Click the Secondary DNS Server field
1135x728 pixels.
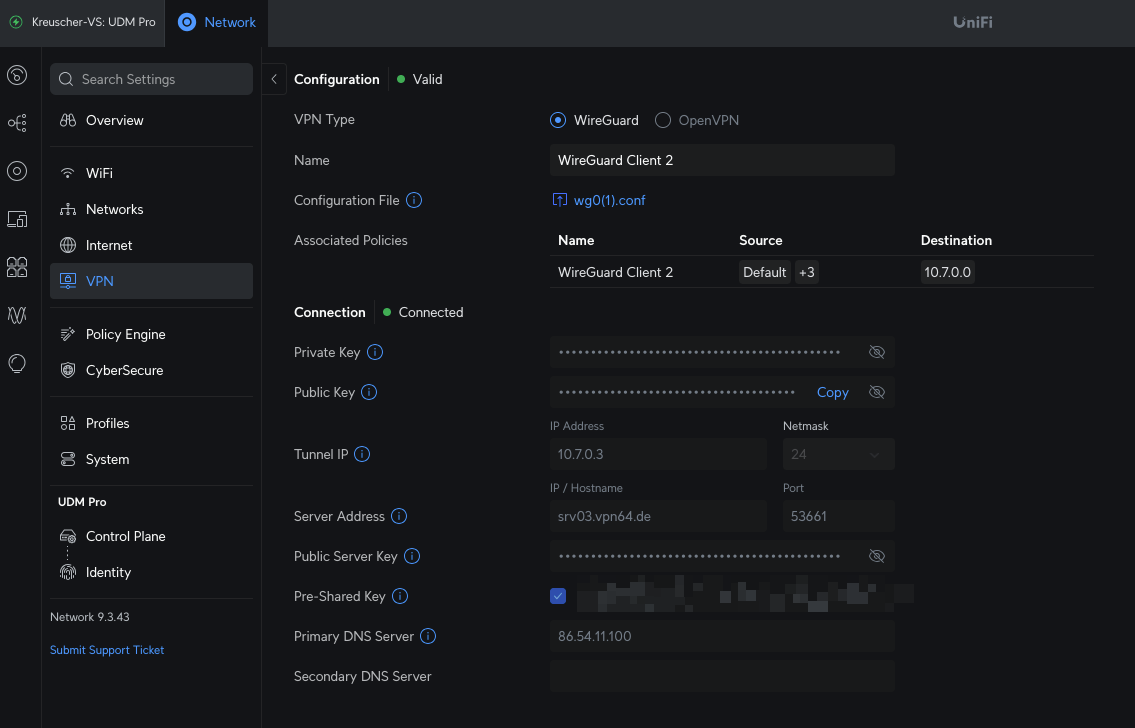coord(722,676)
